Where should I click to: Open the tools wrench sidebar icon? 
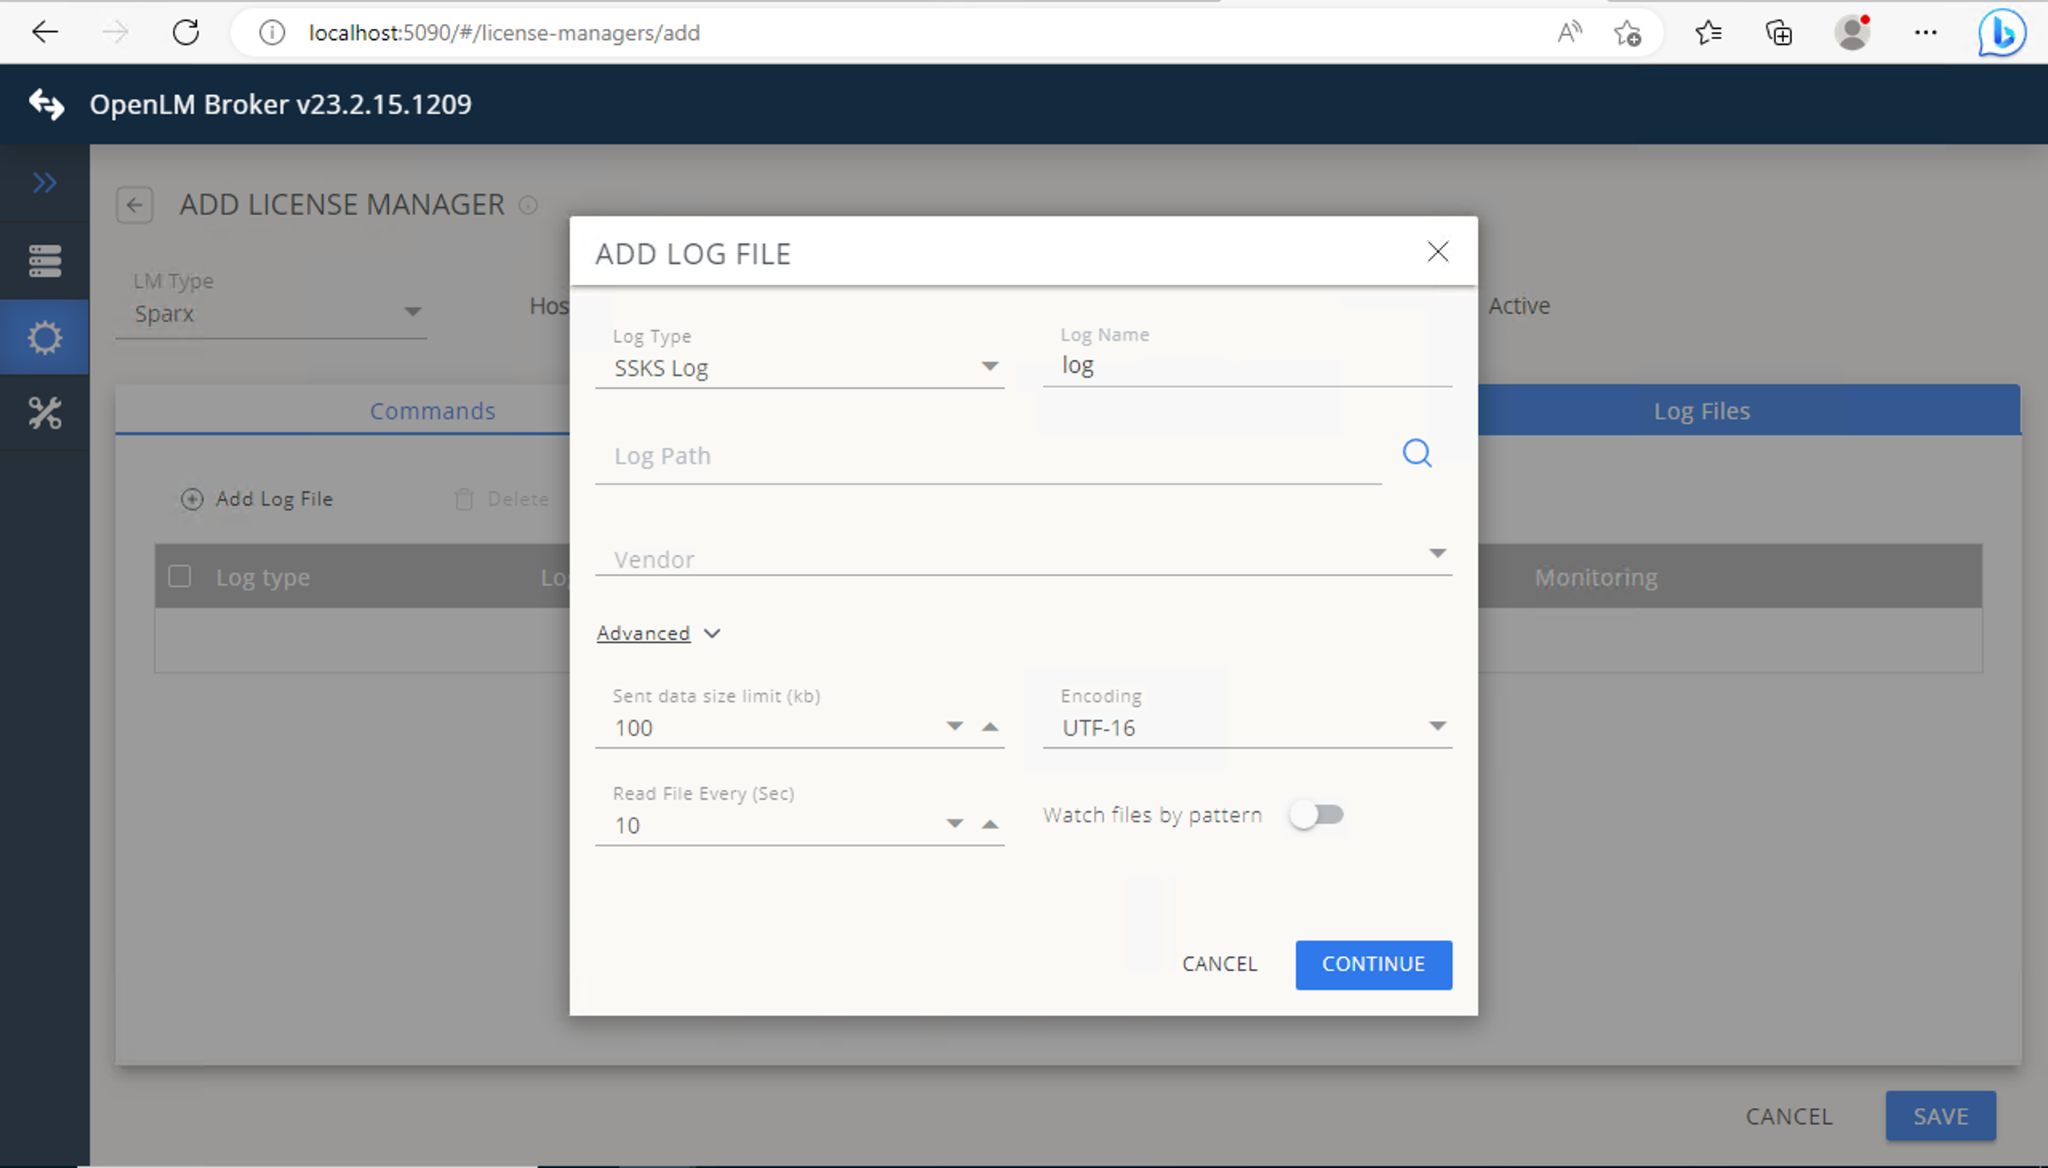[x=44, y=413]
